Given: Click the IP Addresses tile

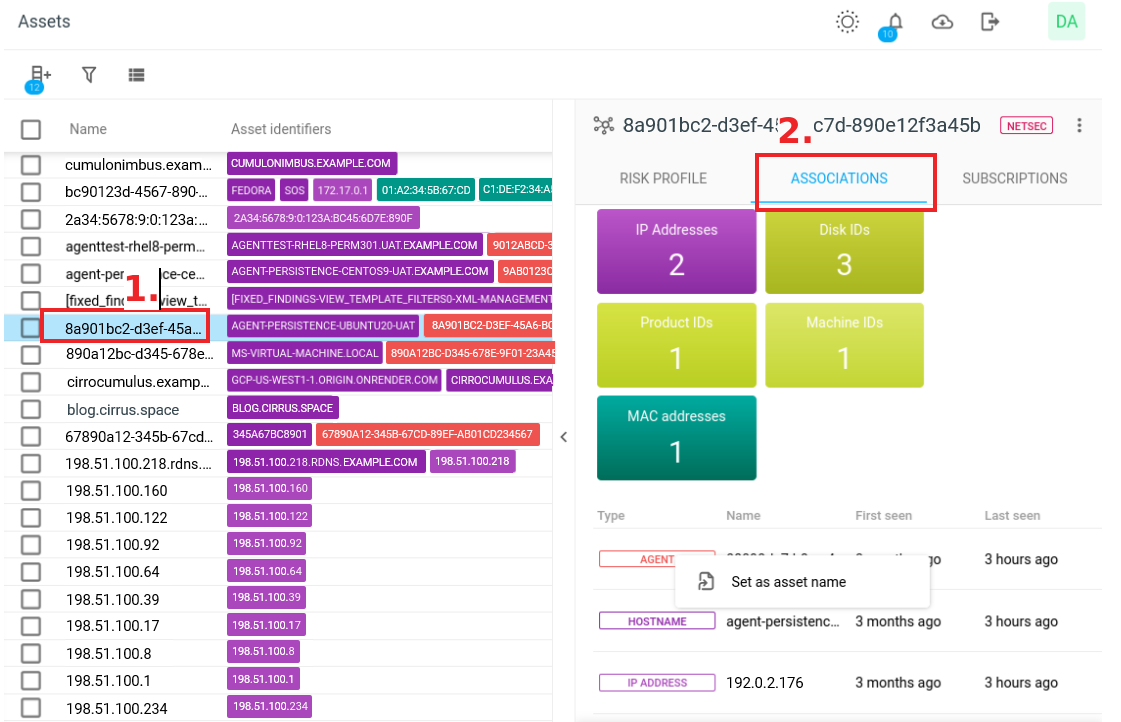Looking at the screenshot, I should tap(676, 251).
